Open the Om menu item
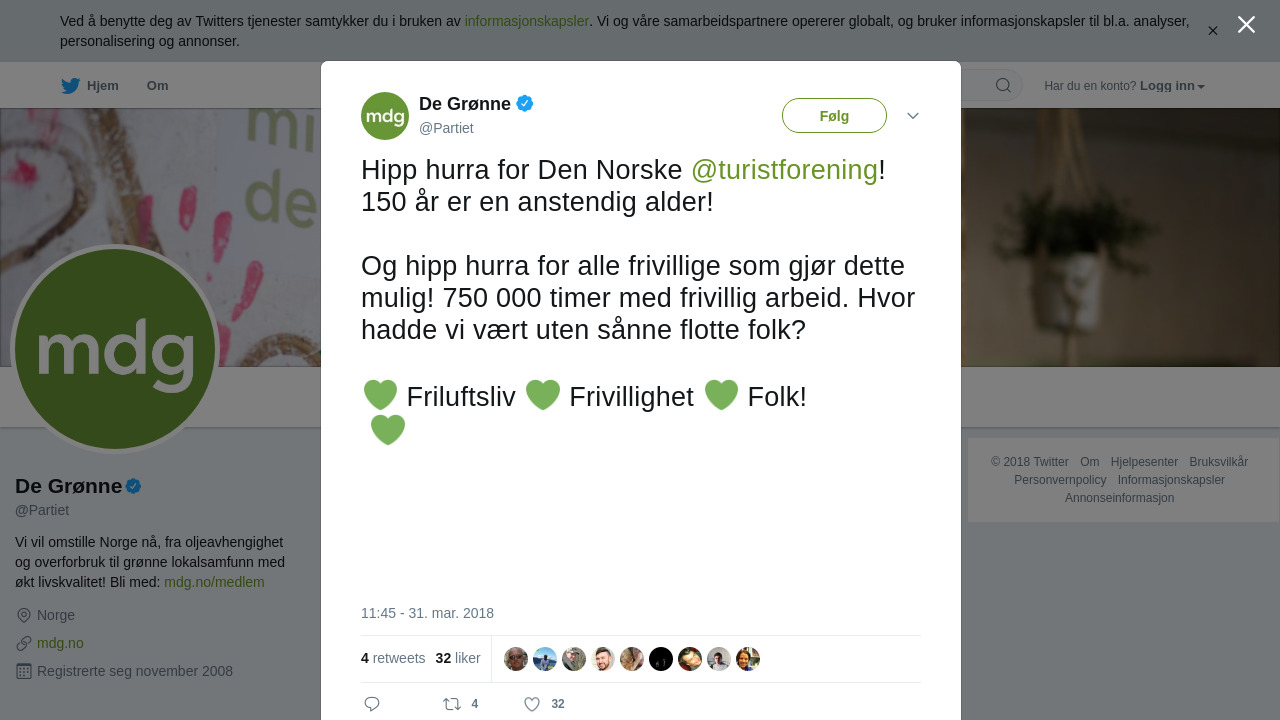 [158, 86]
